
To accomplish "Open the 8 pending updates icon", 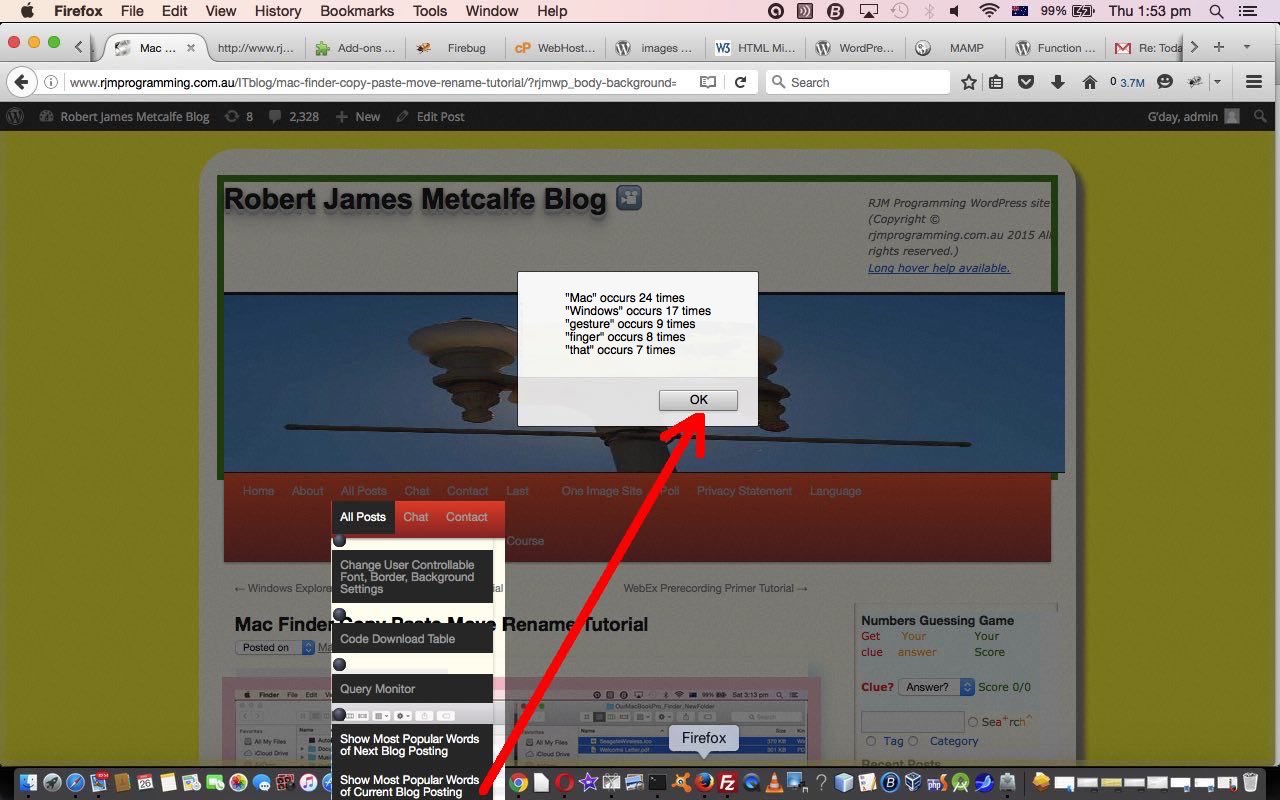I will point(238,116).
